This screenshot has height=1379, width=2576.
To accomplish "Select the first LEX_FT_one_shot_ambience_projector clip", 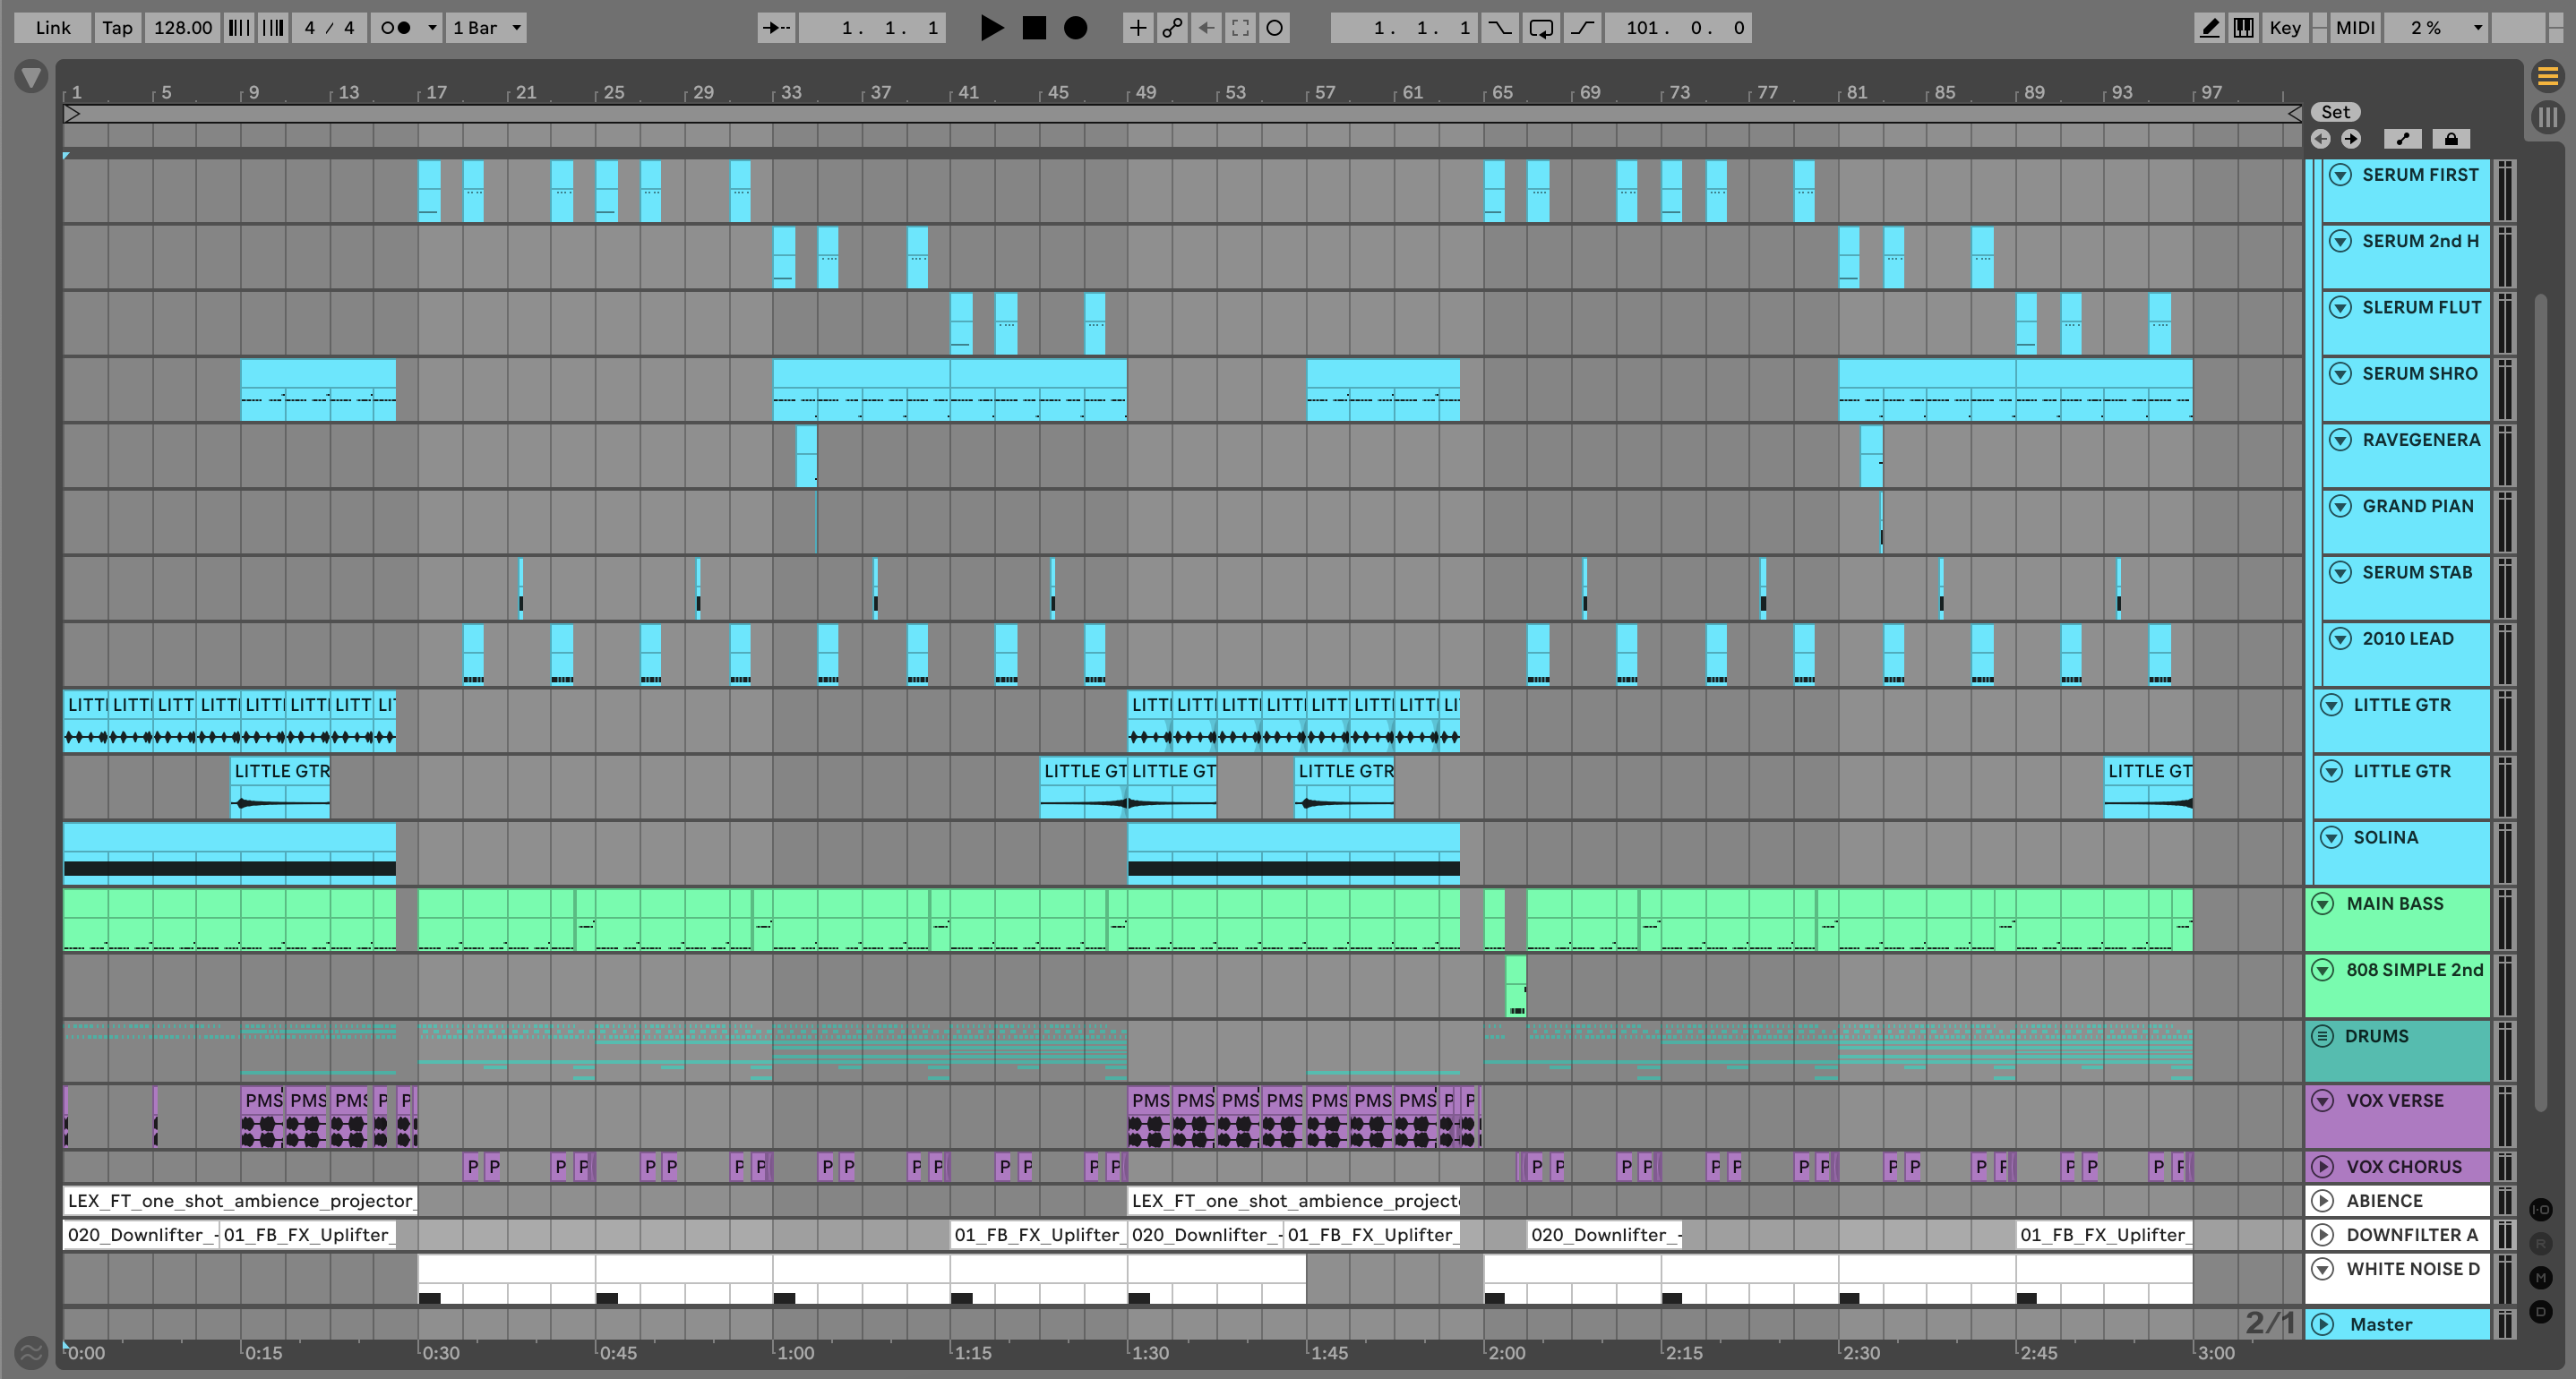I will point(240,1201).
